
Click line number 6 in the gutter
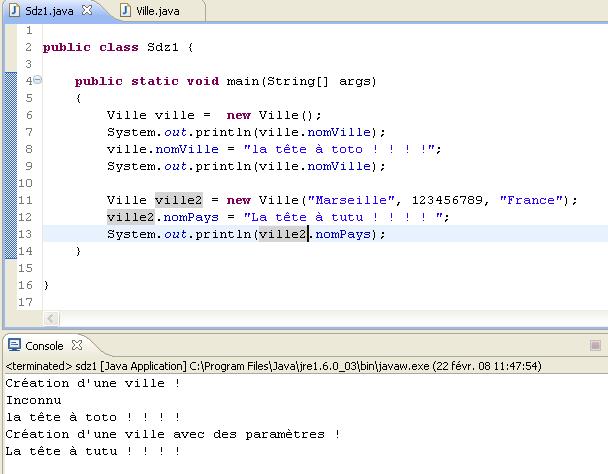pos(29,115)
